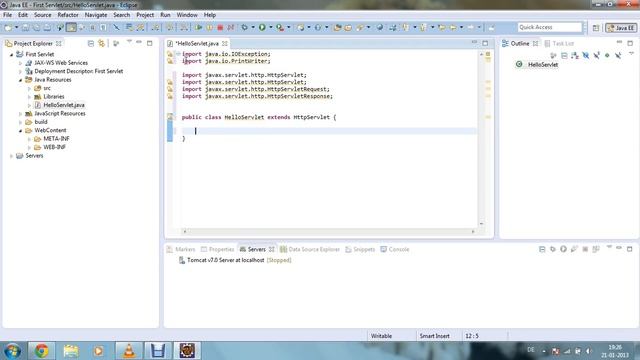Viewport: 640px width, 360px height.
Task: Open Project Explorer View Menu triangle
Action: point(129,42)
